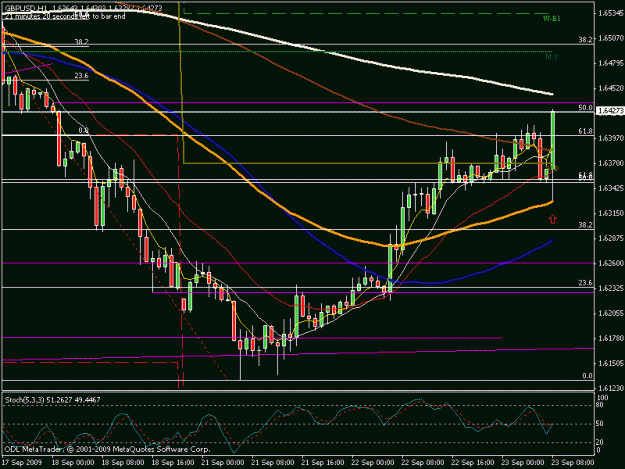Click the 18 Sep 16:00 time label
The width and height of the screenshot is (625, 469).
pyautogui.click(x=173, y=462)
